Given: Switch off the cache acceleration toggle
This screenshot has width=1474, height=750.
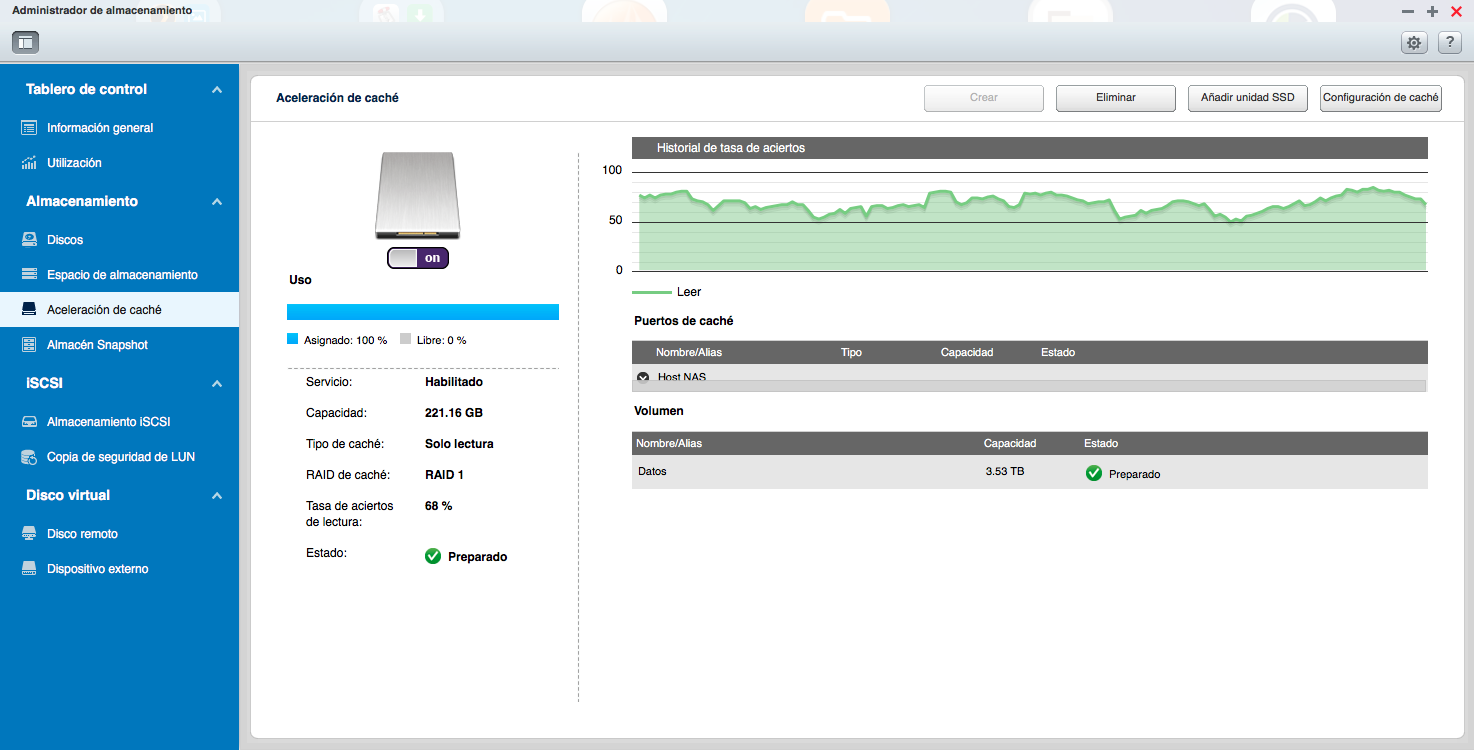Looking at the screenshot, I should click(x=418, y=258).
